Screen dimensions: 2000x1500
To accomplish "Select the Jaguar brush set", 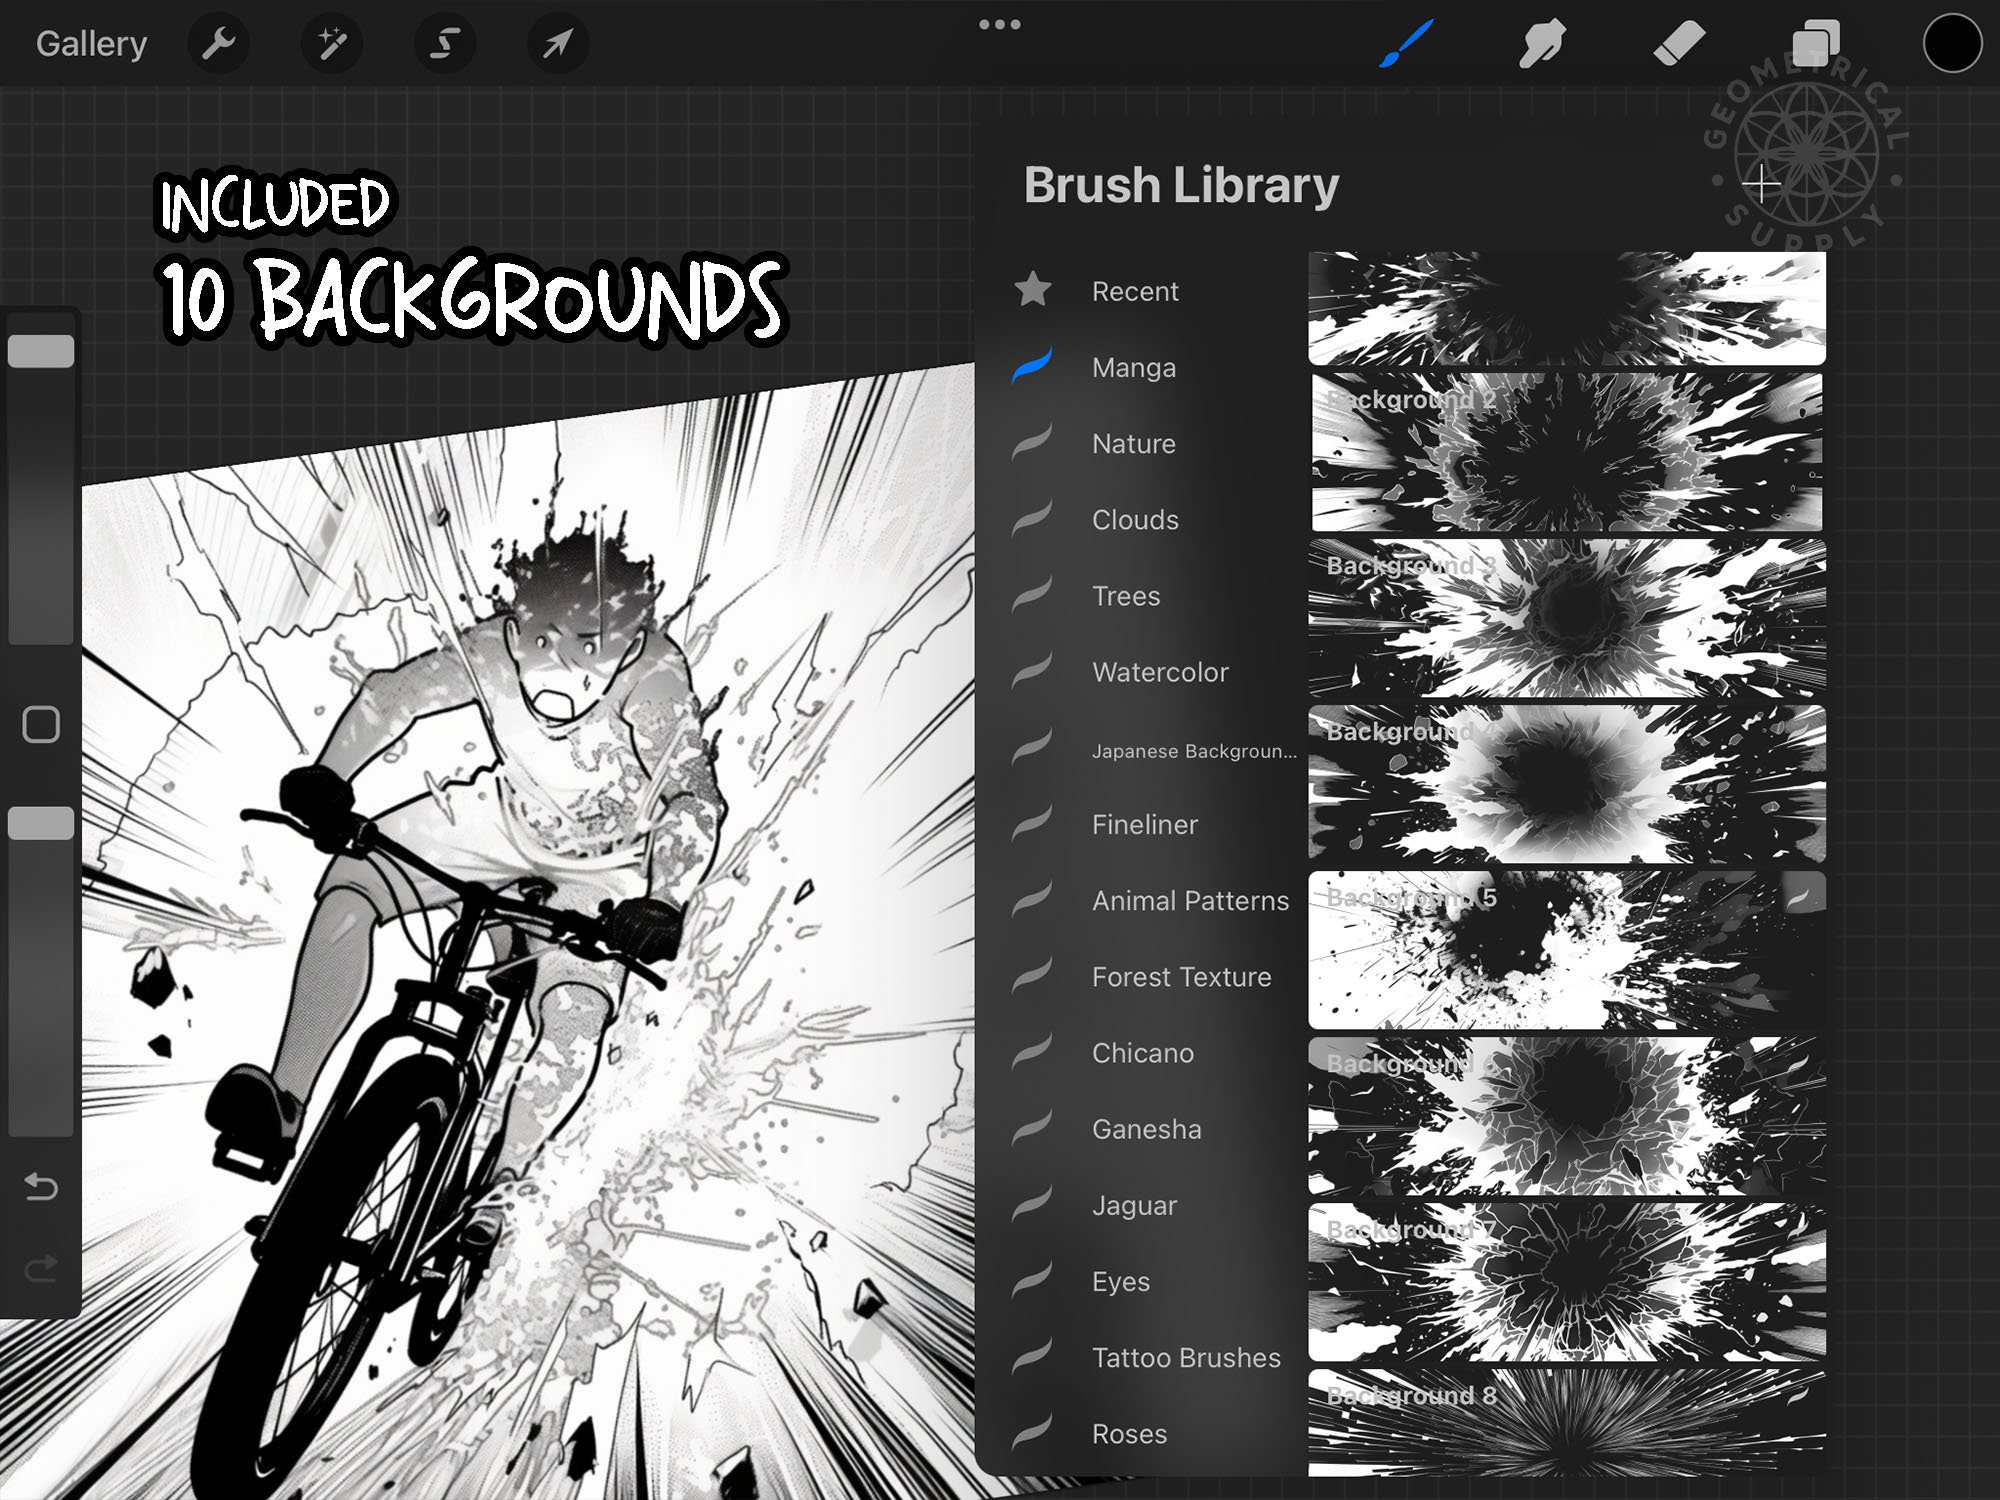I will pos(1134,1205).
